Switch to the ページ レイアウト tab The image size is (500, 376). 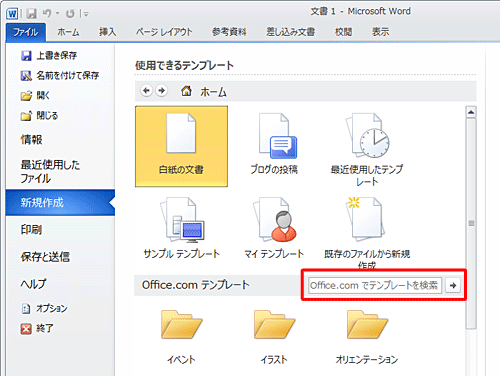pyautogui.click(x=164, y=32)
